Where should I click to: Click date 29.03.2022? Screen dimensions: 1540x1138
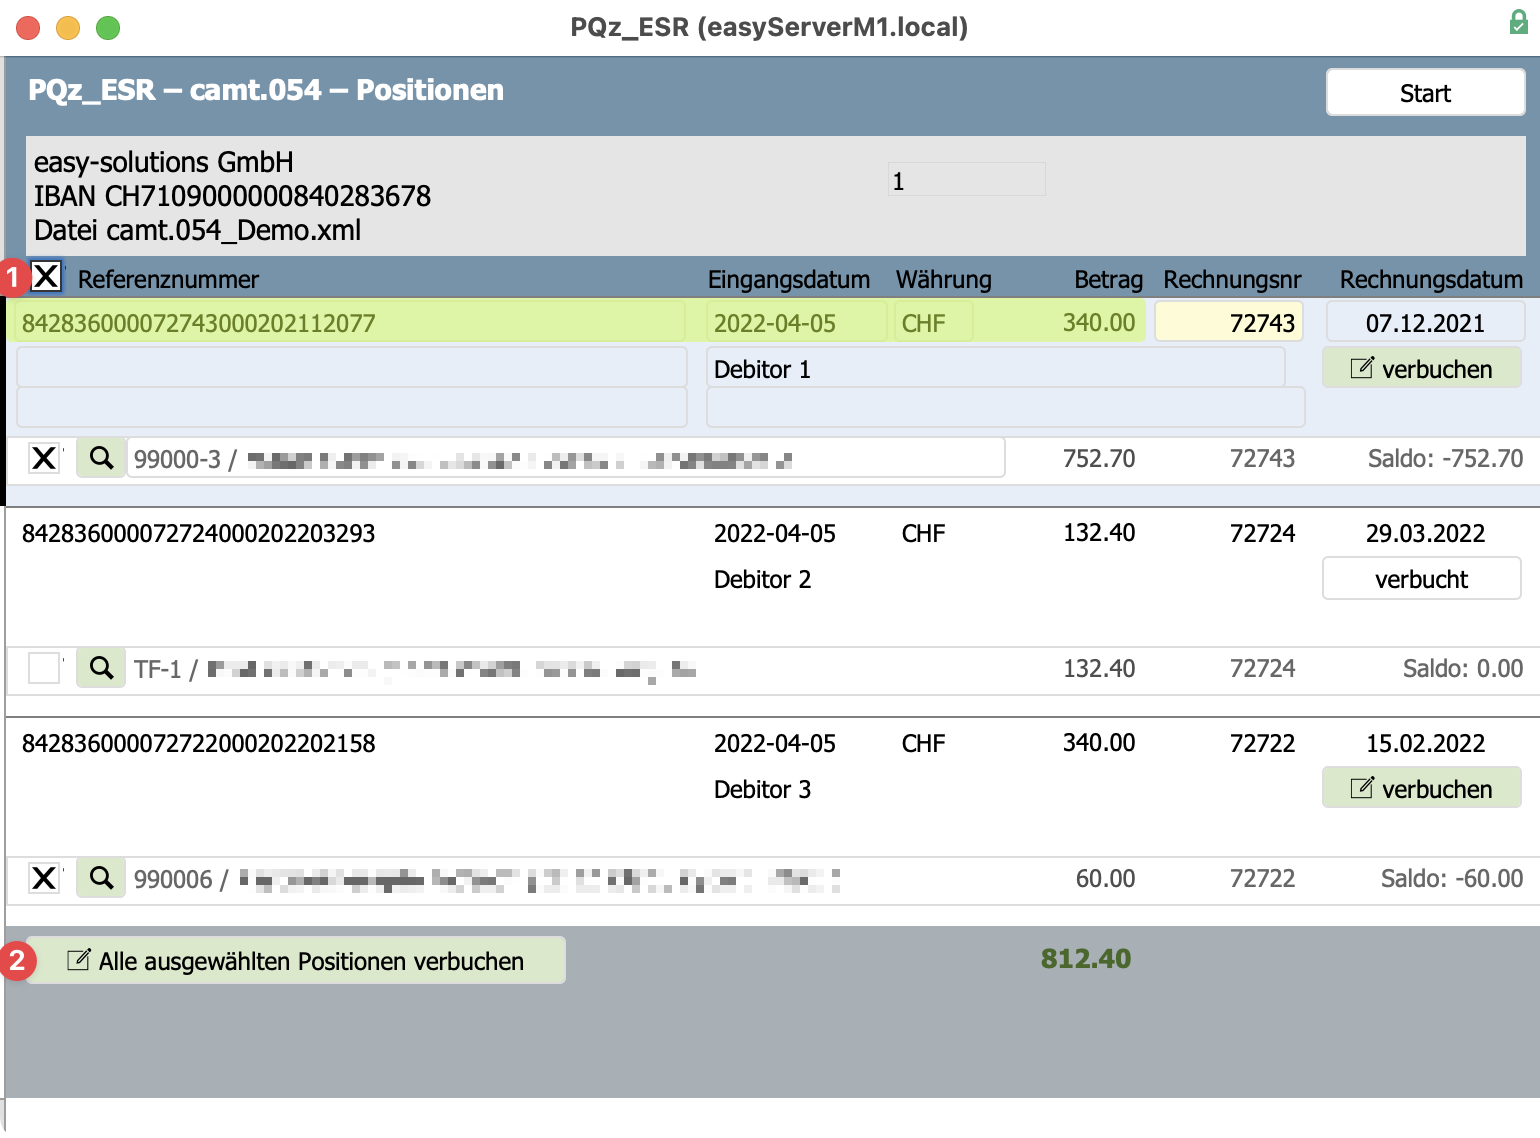click(1425, 533)
